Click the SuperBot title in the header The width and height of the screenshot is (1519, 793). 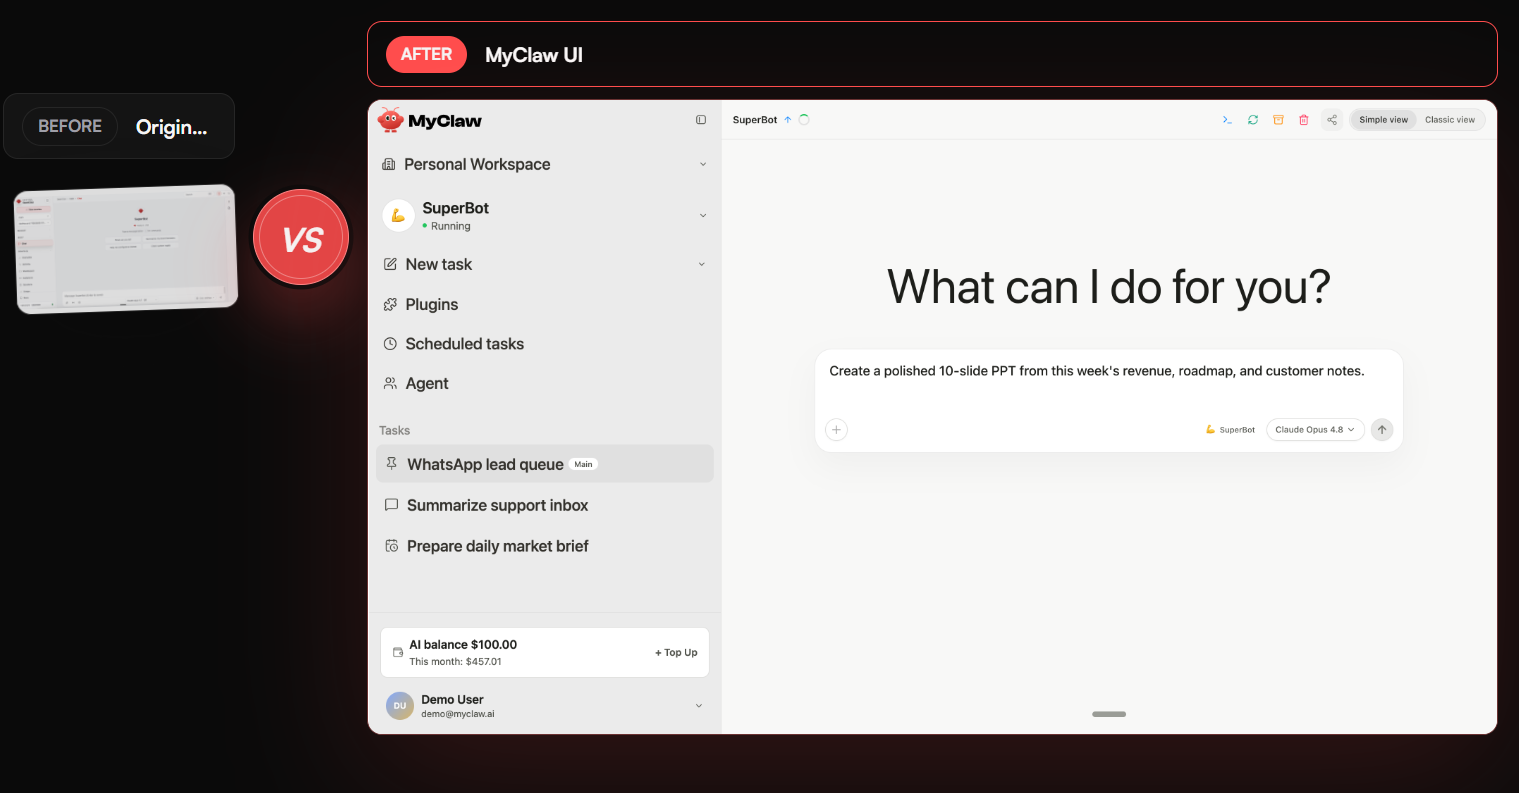click(755, 120)
